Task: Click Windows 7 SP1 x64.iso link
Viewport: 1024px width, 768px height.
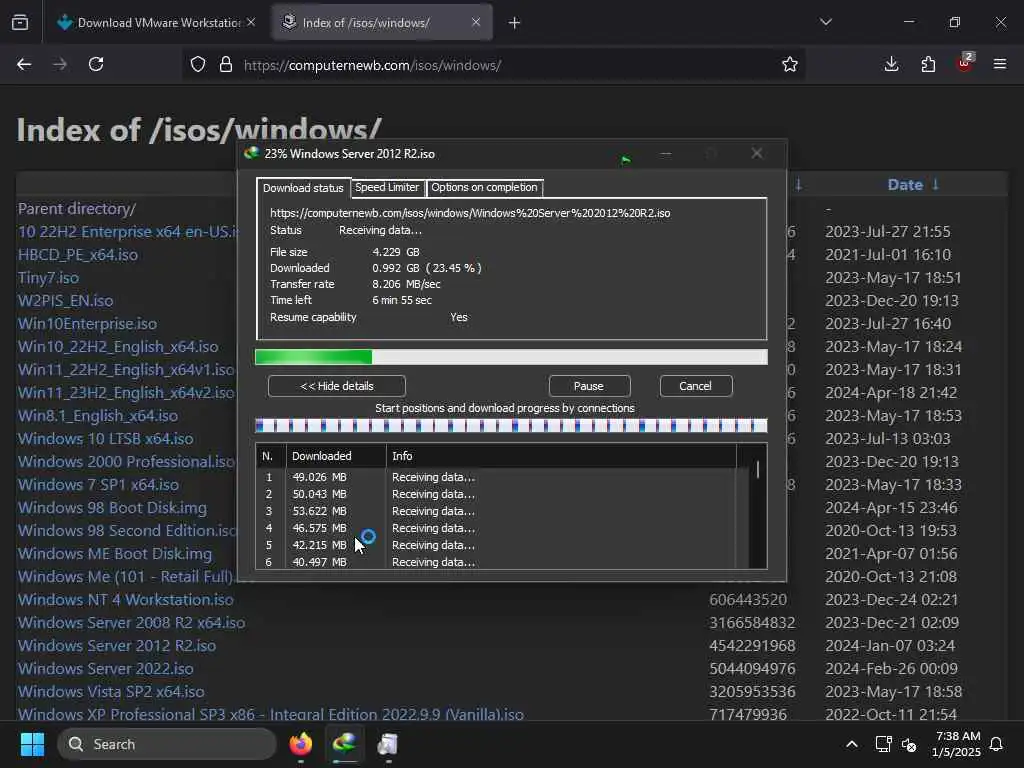Action: click(99, 485)
